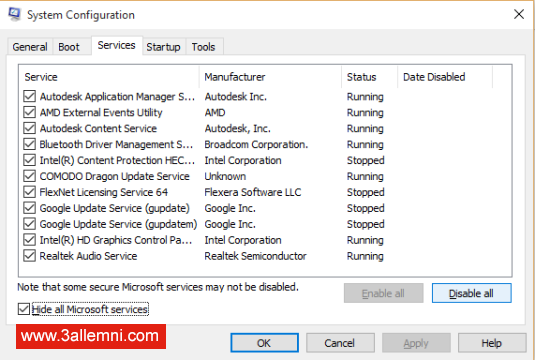The height and width of the screenshot is (360, 535).
Task: Click the Enable all button
Action: 384,293
